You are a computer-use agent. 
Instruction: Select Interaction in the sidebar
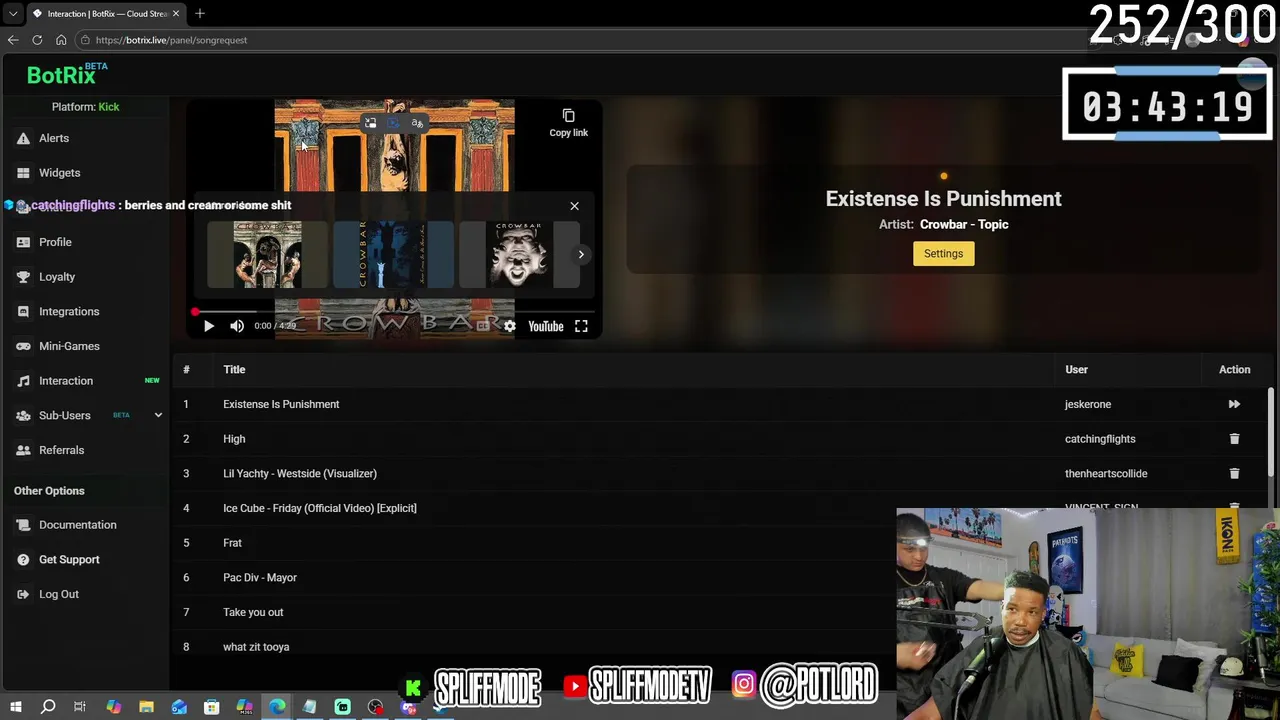pyautogui.click(x=66, y=381)
